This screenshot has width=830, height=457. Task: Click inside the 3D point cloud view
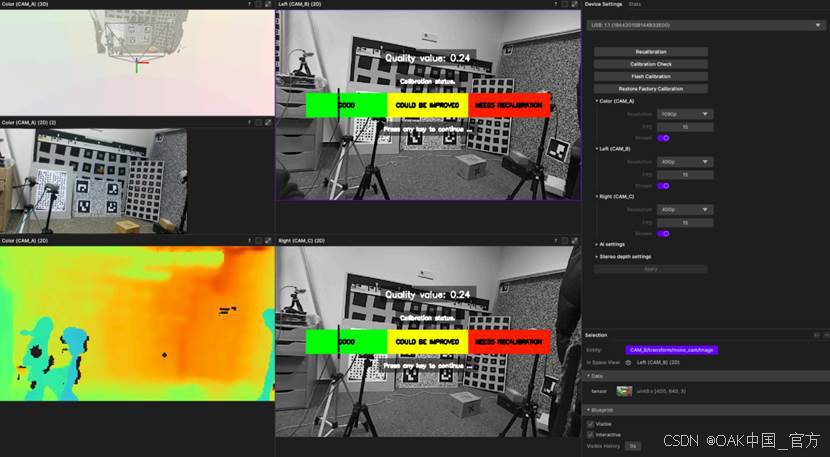[137, 62]
